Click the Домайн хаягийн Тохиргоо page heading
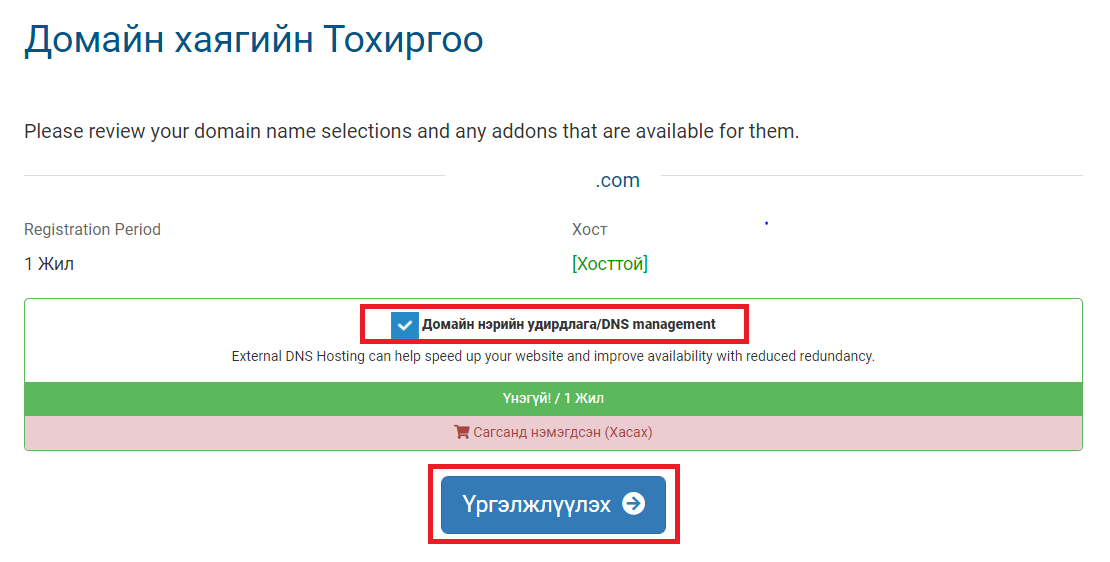Image resolution: width=1110 pixels, height=562 pixels. (x=253, y=40)
